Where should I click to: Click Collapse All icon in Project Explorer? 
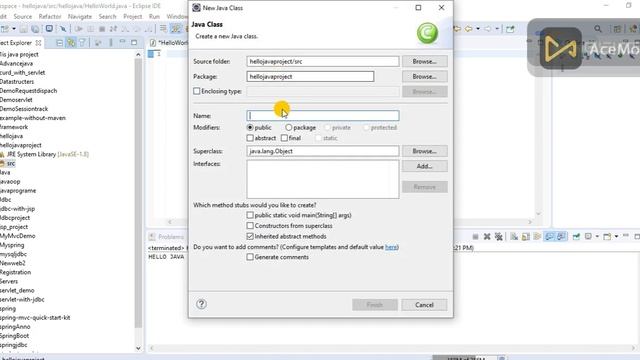pos(60,43)
